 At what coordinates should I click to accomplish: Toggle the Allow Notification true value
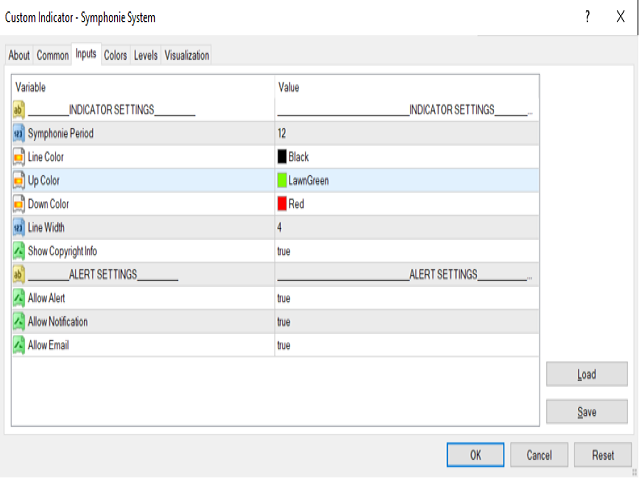click(x=407, y=322)
